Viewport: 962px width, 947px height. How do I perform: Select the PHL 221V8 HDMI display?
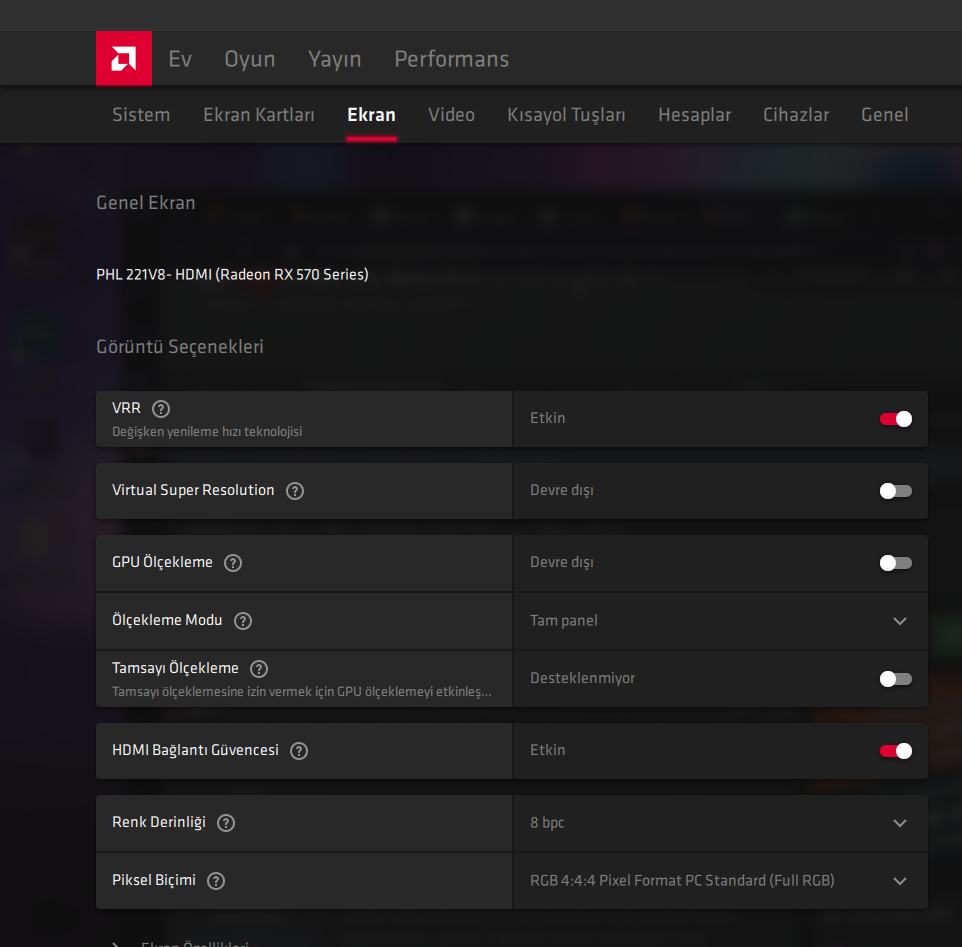pyautogui.click(x=232, y=274)
